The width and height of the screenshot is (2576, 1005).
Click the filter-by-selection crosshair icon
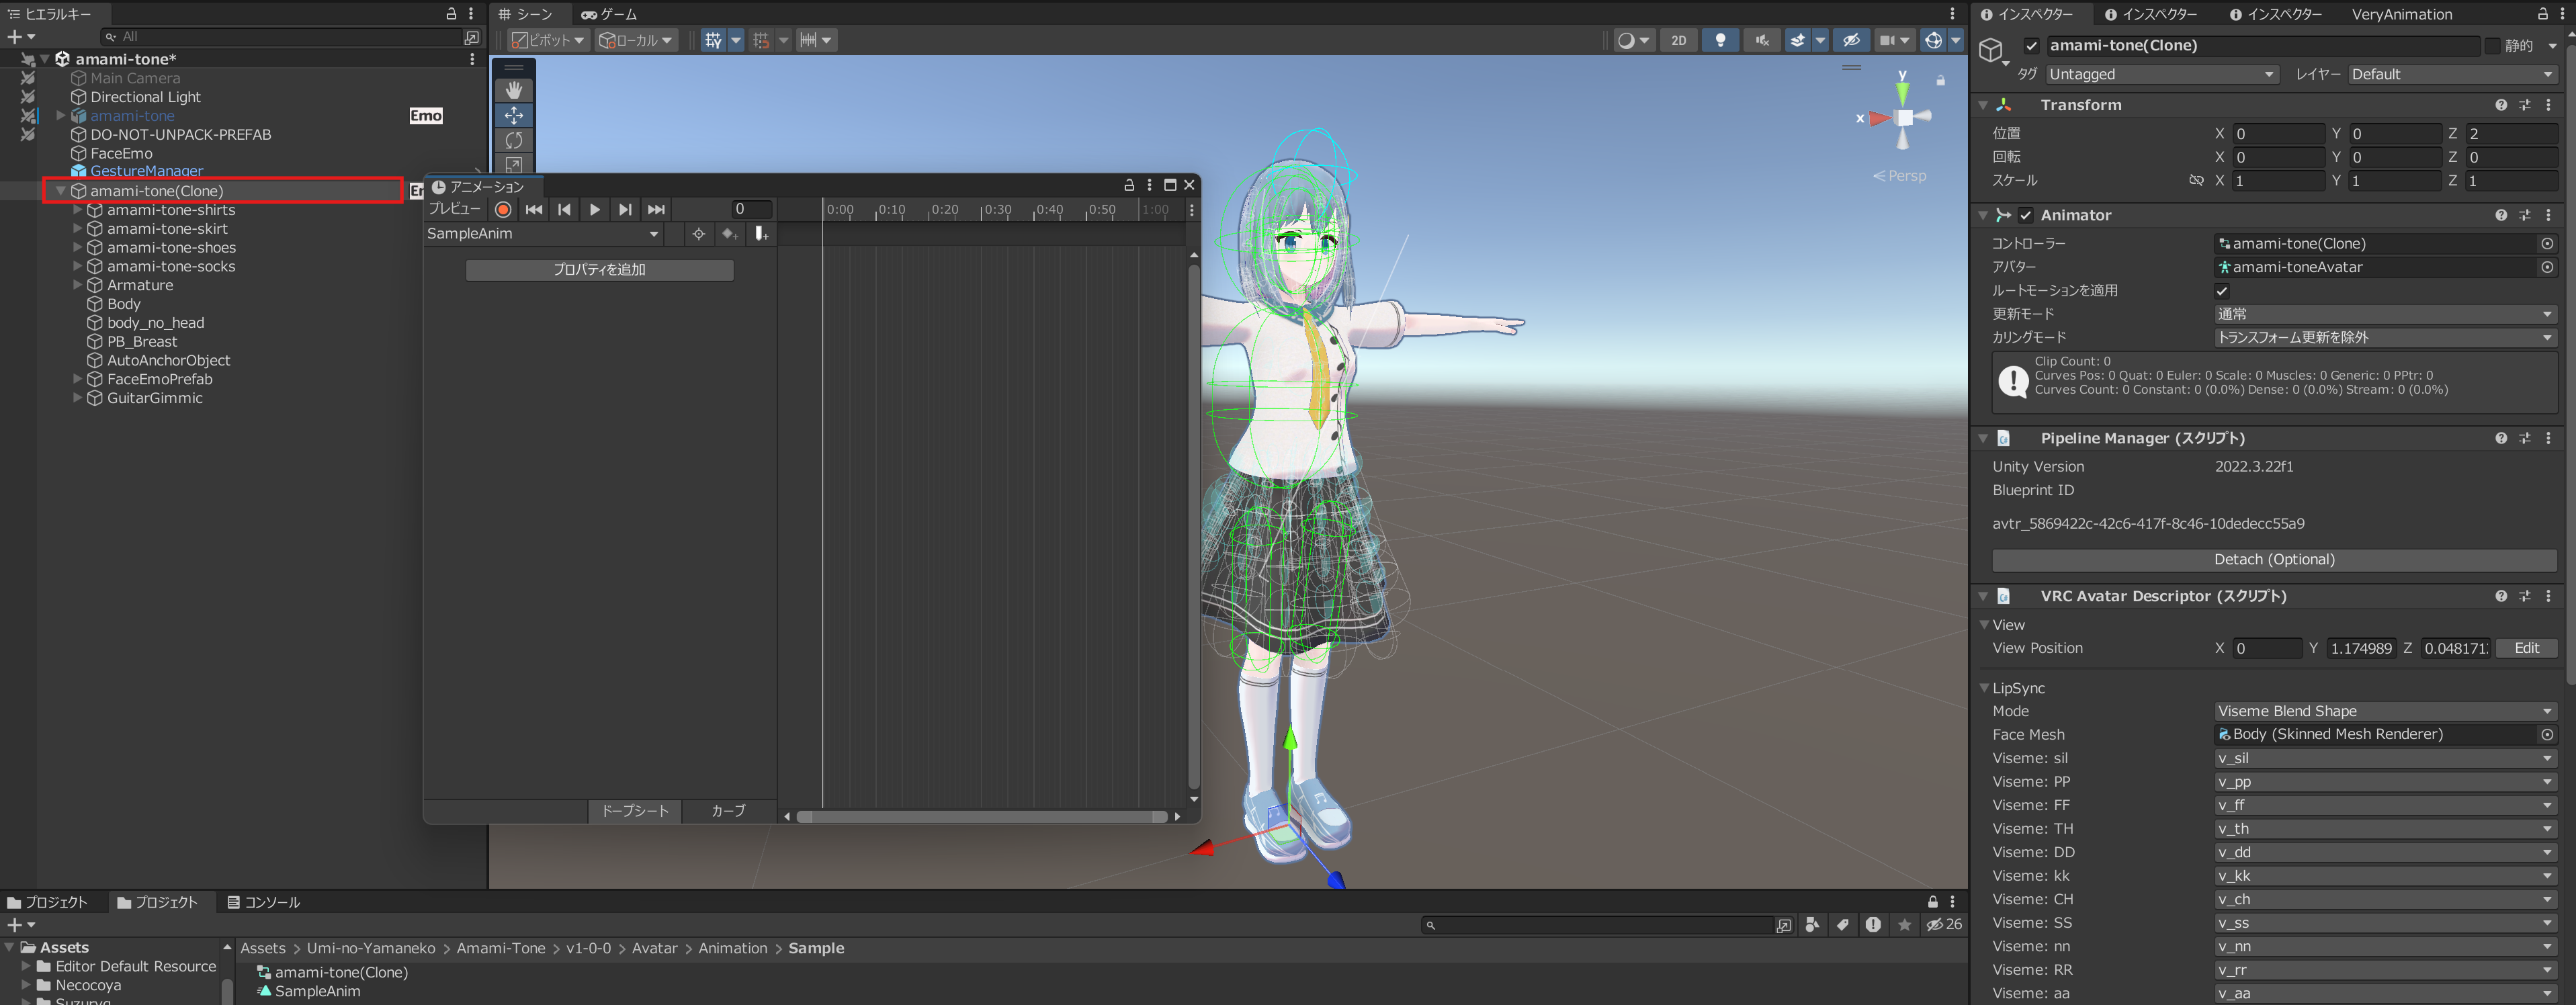click(699, 233)
